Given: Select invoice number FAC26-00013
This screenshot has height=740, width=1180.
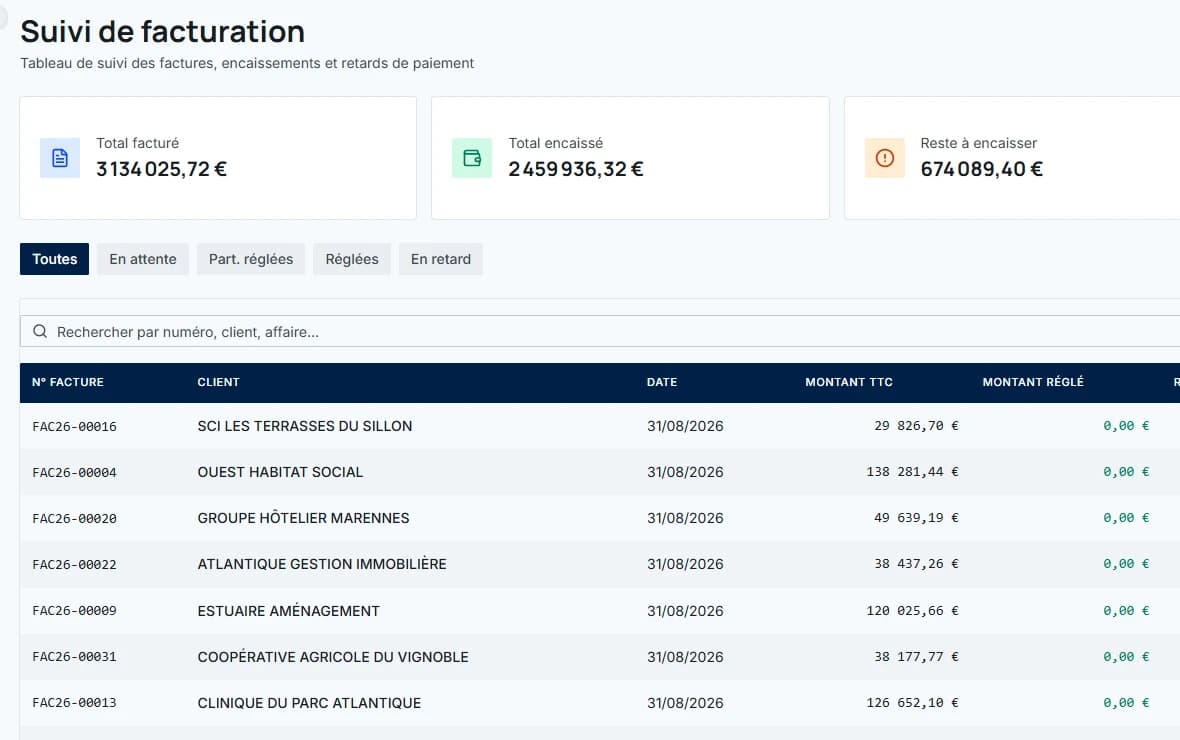Looking at the screenshot, I should coord(75,702).
